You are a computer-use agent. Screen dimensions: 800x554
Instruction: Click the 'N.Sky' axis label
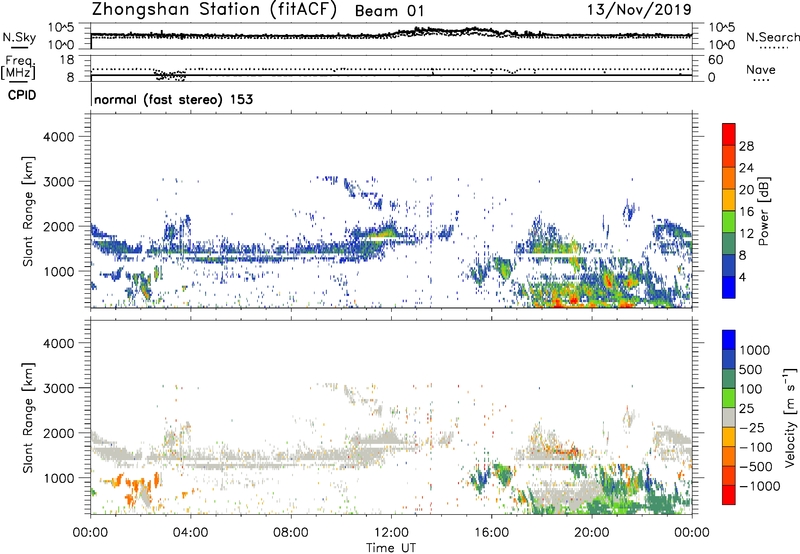(19, 37)
